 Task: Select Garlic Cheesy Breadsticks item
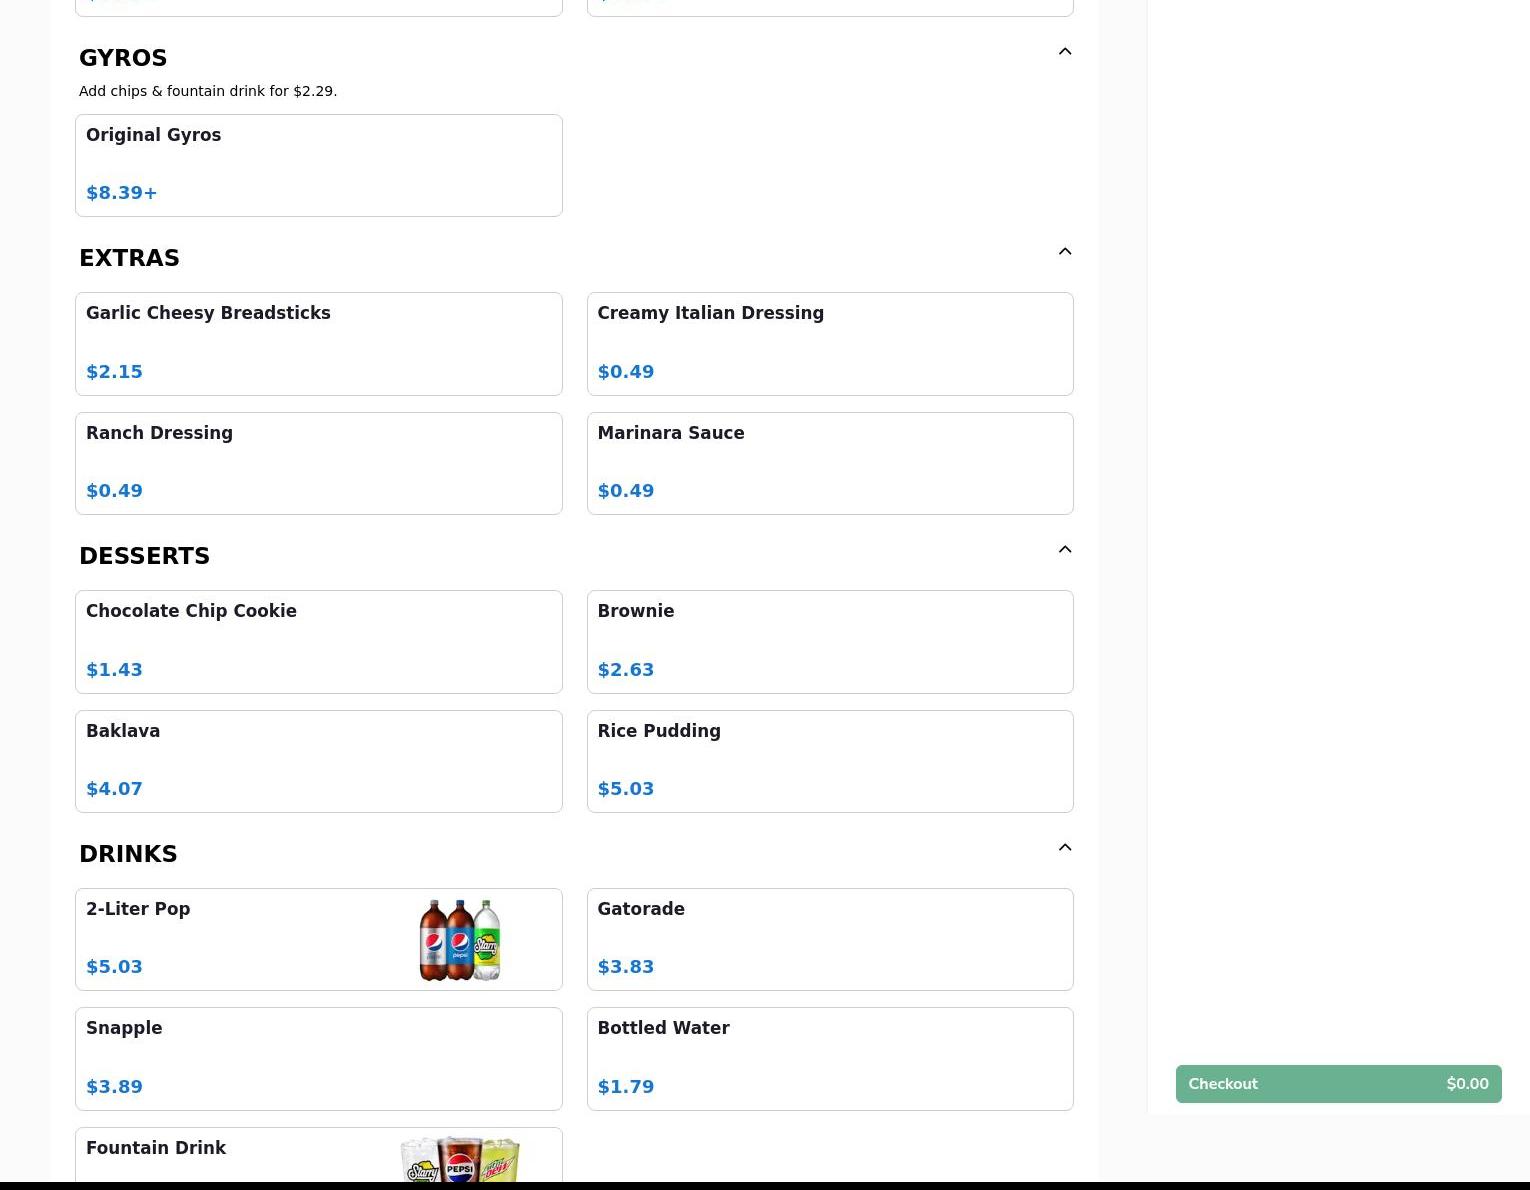click(318, 343)
